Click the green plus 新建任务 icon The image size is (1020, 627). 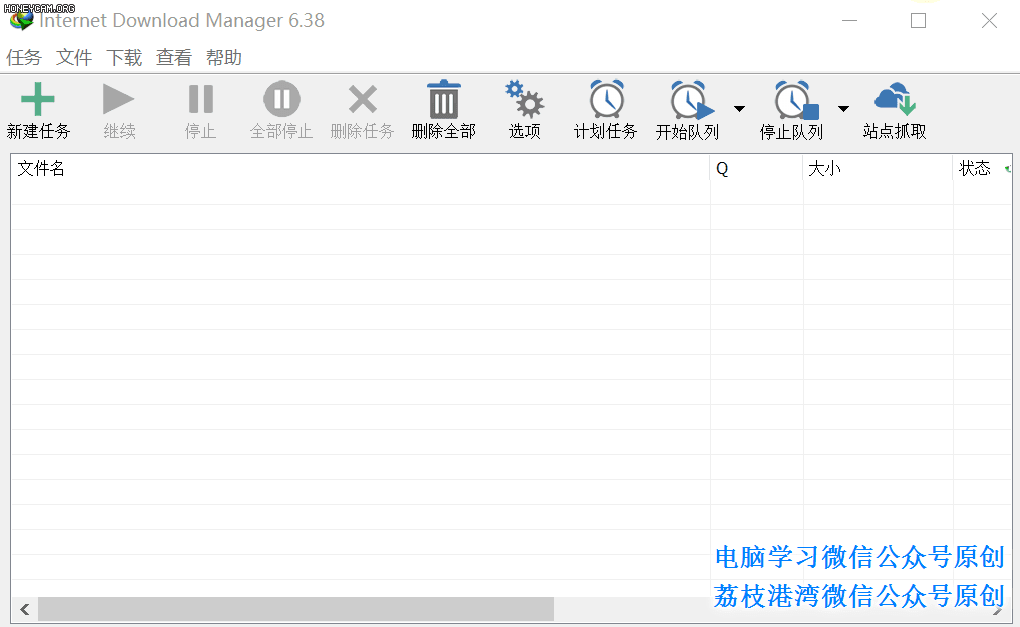pyautogui.click(x=38, y=99)
